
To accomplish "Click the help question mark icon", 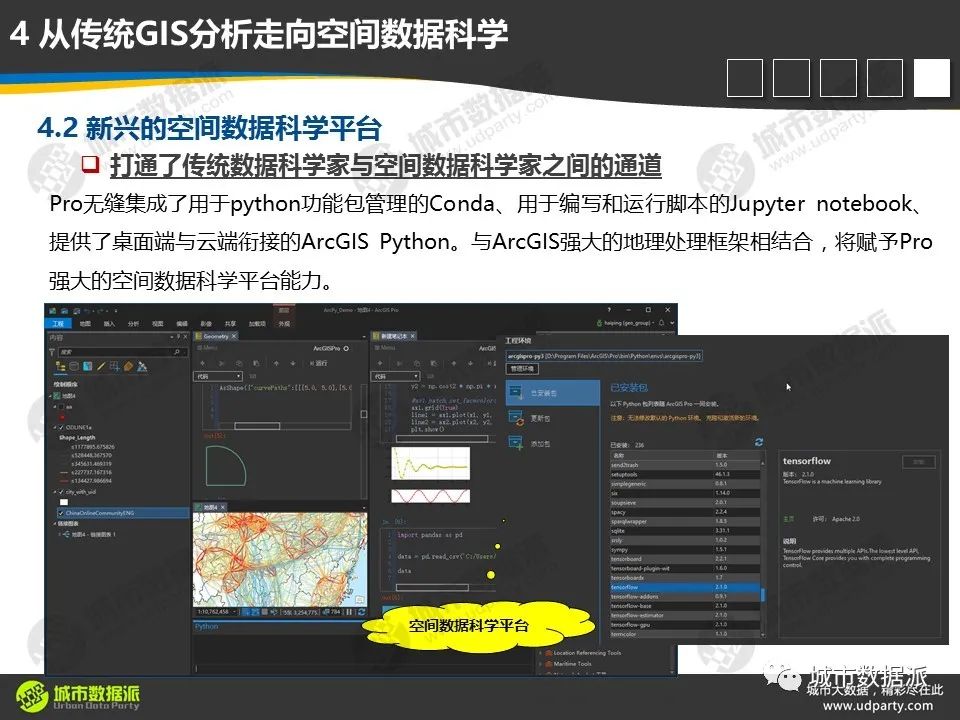I will click(609, 310).
